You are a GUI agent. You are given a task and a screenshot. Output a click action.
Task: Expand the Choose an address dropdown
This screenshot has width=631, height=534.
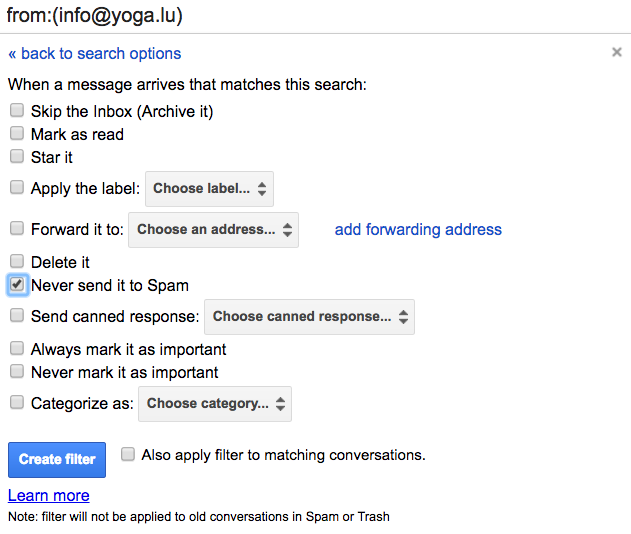pyautogui.click(x=213, y=230)
